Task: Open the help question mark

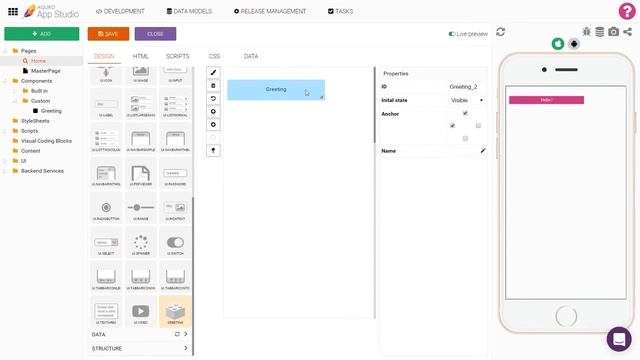Action: [627, 11]
